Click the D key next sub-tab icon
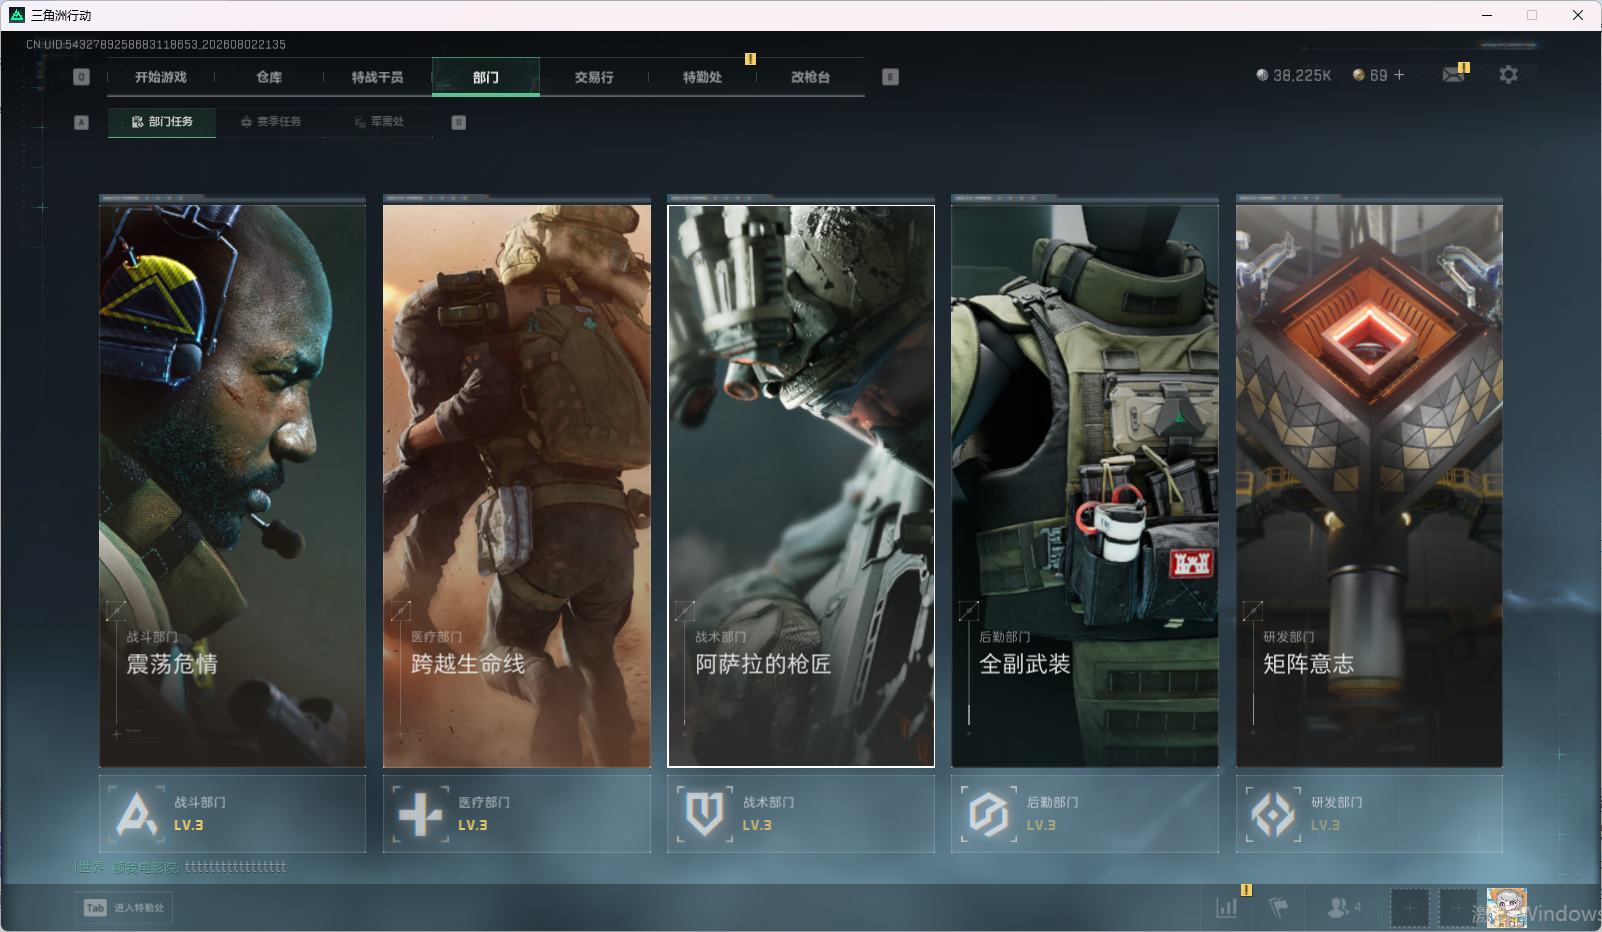The height and width of the screenshot is (932, 1602). [x=459, y=122]
